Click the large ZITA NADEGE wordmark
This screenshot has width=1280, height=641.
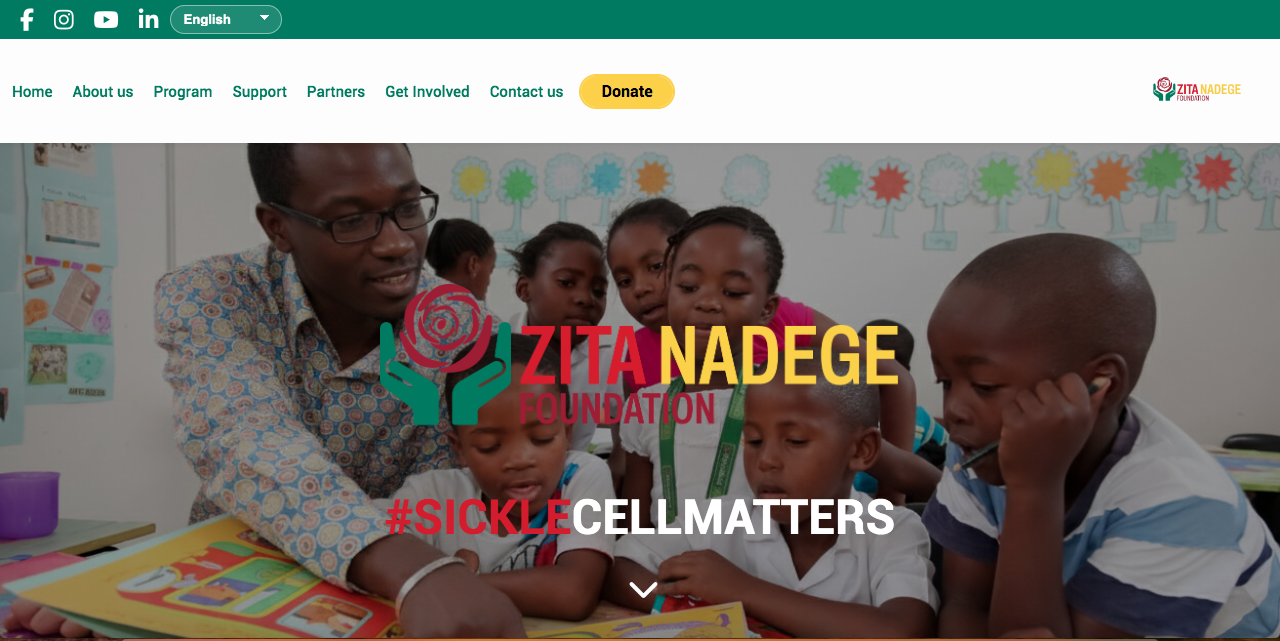tap(709, 356)
